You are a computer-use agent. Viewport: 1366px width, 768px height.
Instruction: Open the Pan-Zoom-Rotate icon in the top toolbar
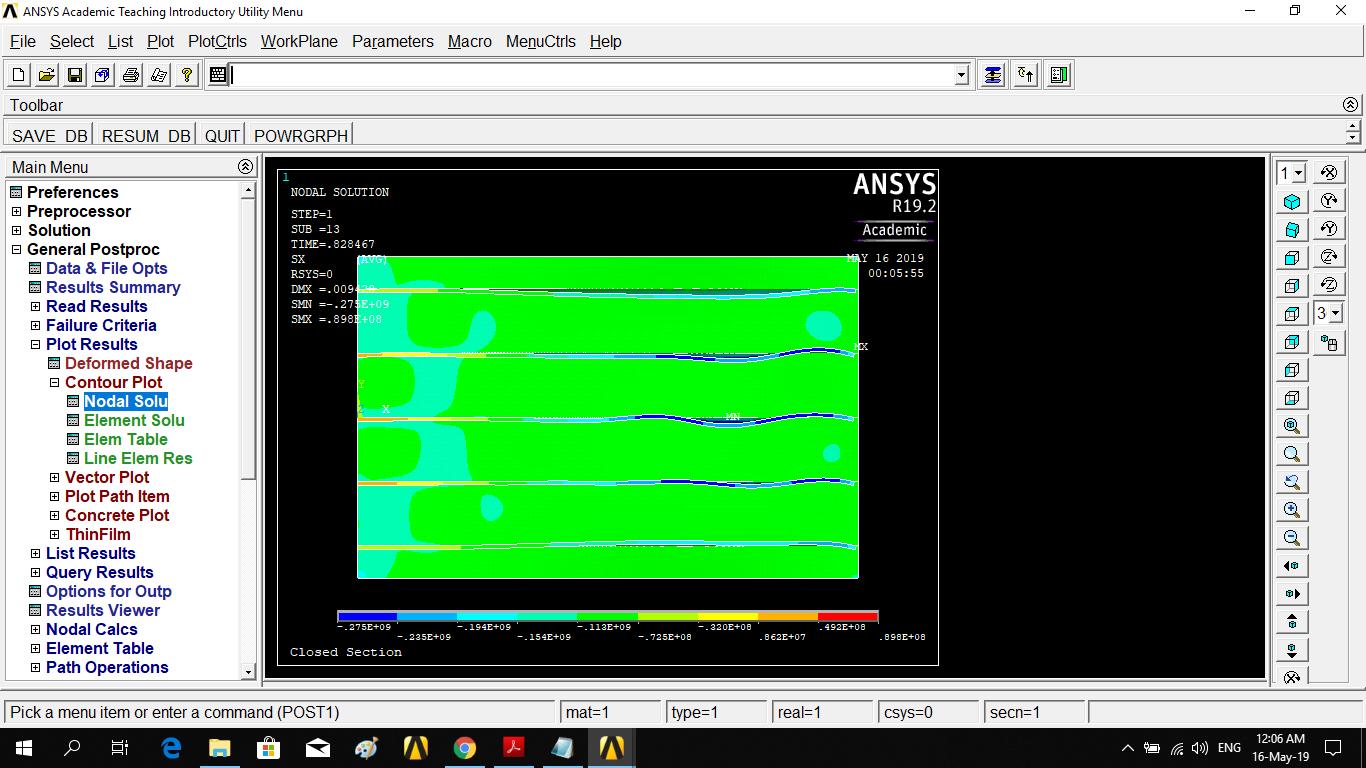(103, 75)
